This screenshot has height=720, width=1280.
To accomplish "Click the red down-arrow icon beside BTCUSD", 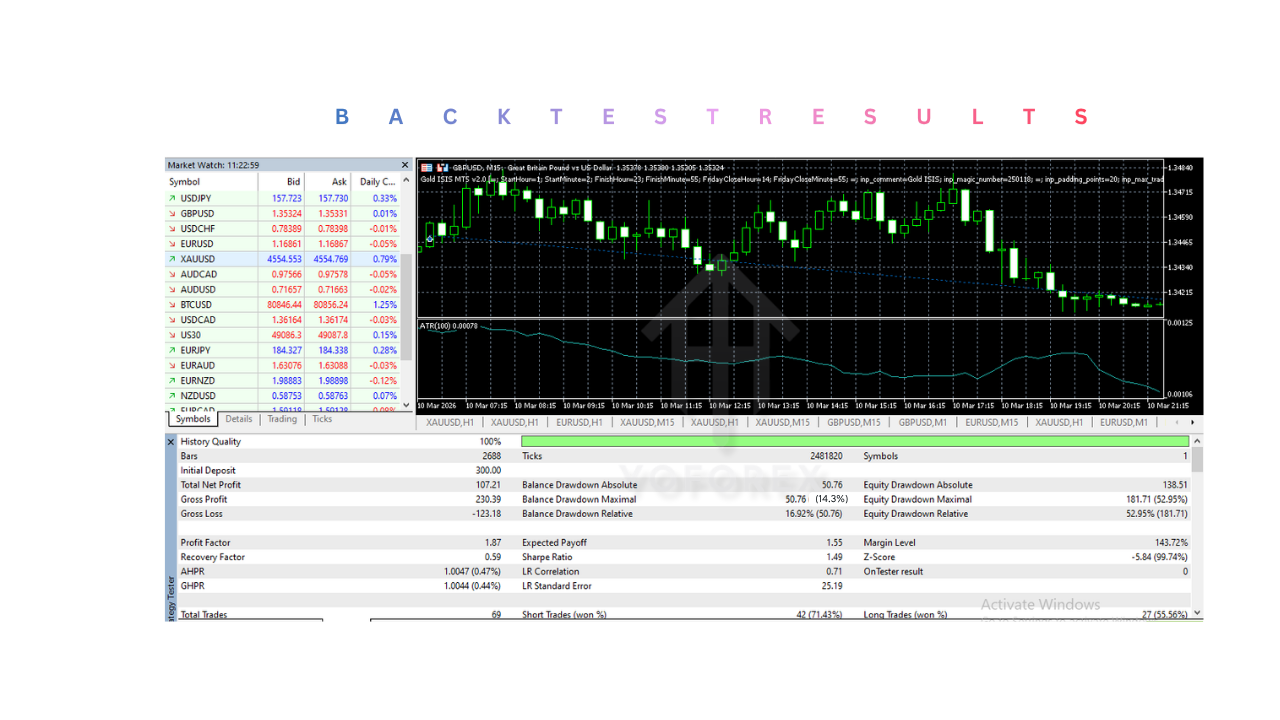I will pyautogui.click(x=172, y=305).
